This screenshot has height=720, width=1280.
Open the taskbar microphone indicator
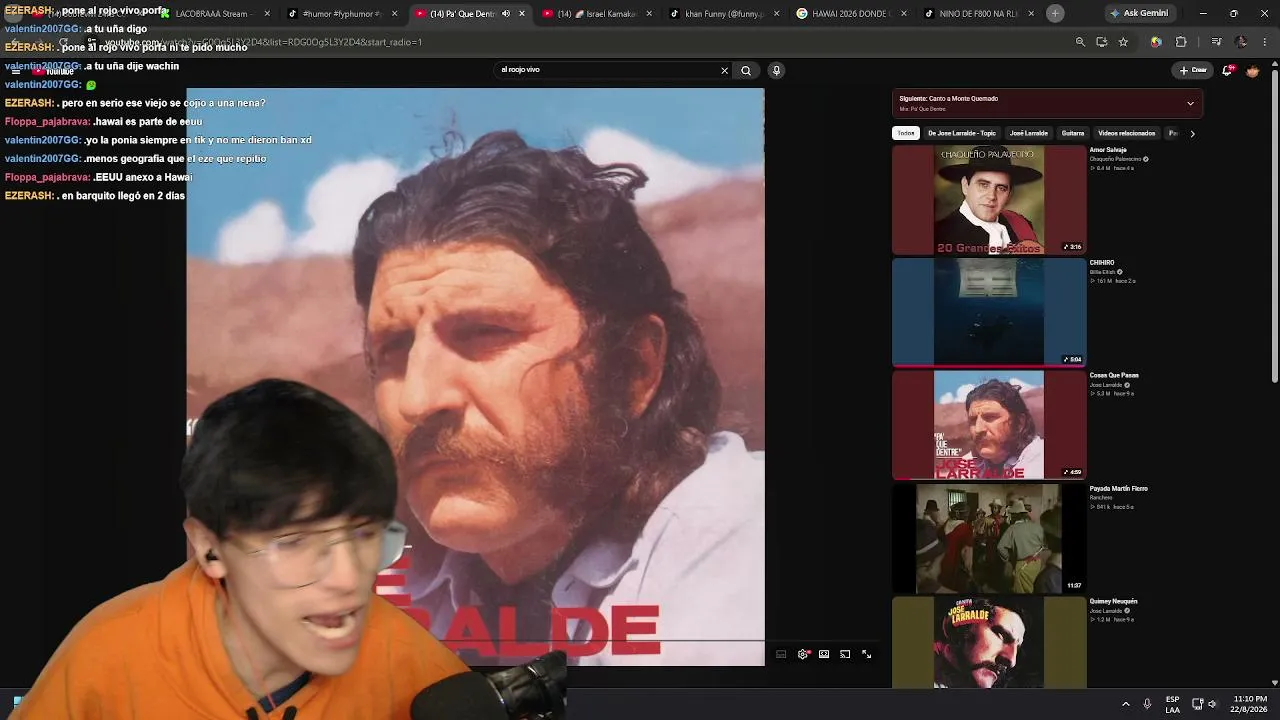click(x=1147, y=704)
